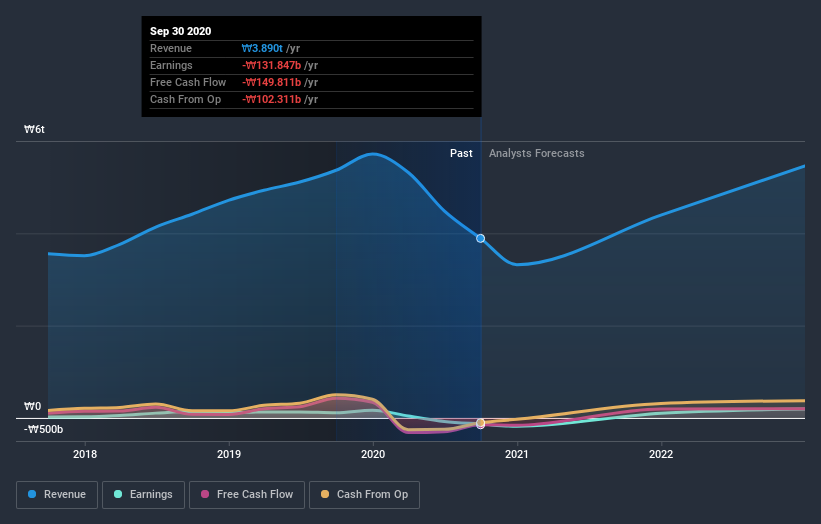Screen dimensions: 821x524
Task: Click the -₩500b y-axis label
Action: point(43,429)
